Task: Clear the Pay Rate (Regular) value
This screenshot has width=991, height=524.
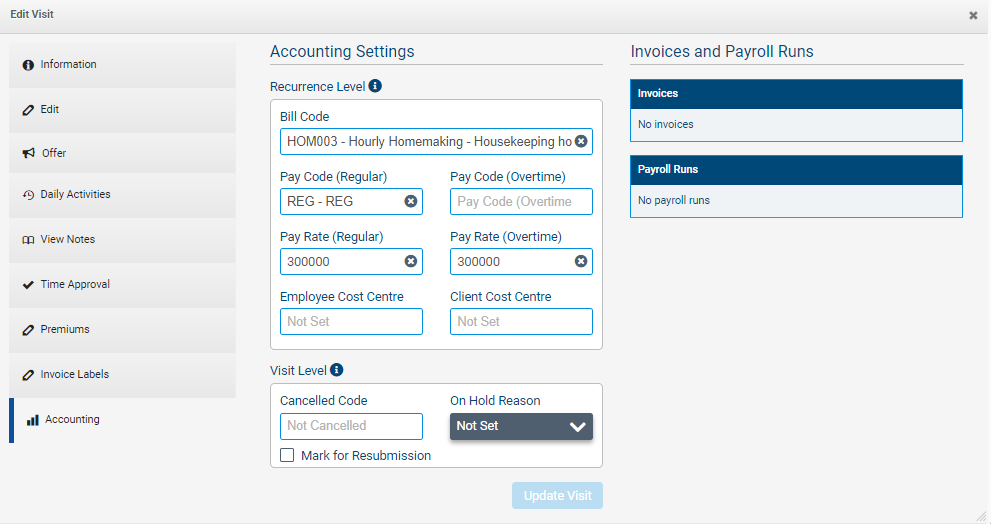Action: [x=411, y=261]
